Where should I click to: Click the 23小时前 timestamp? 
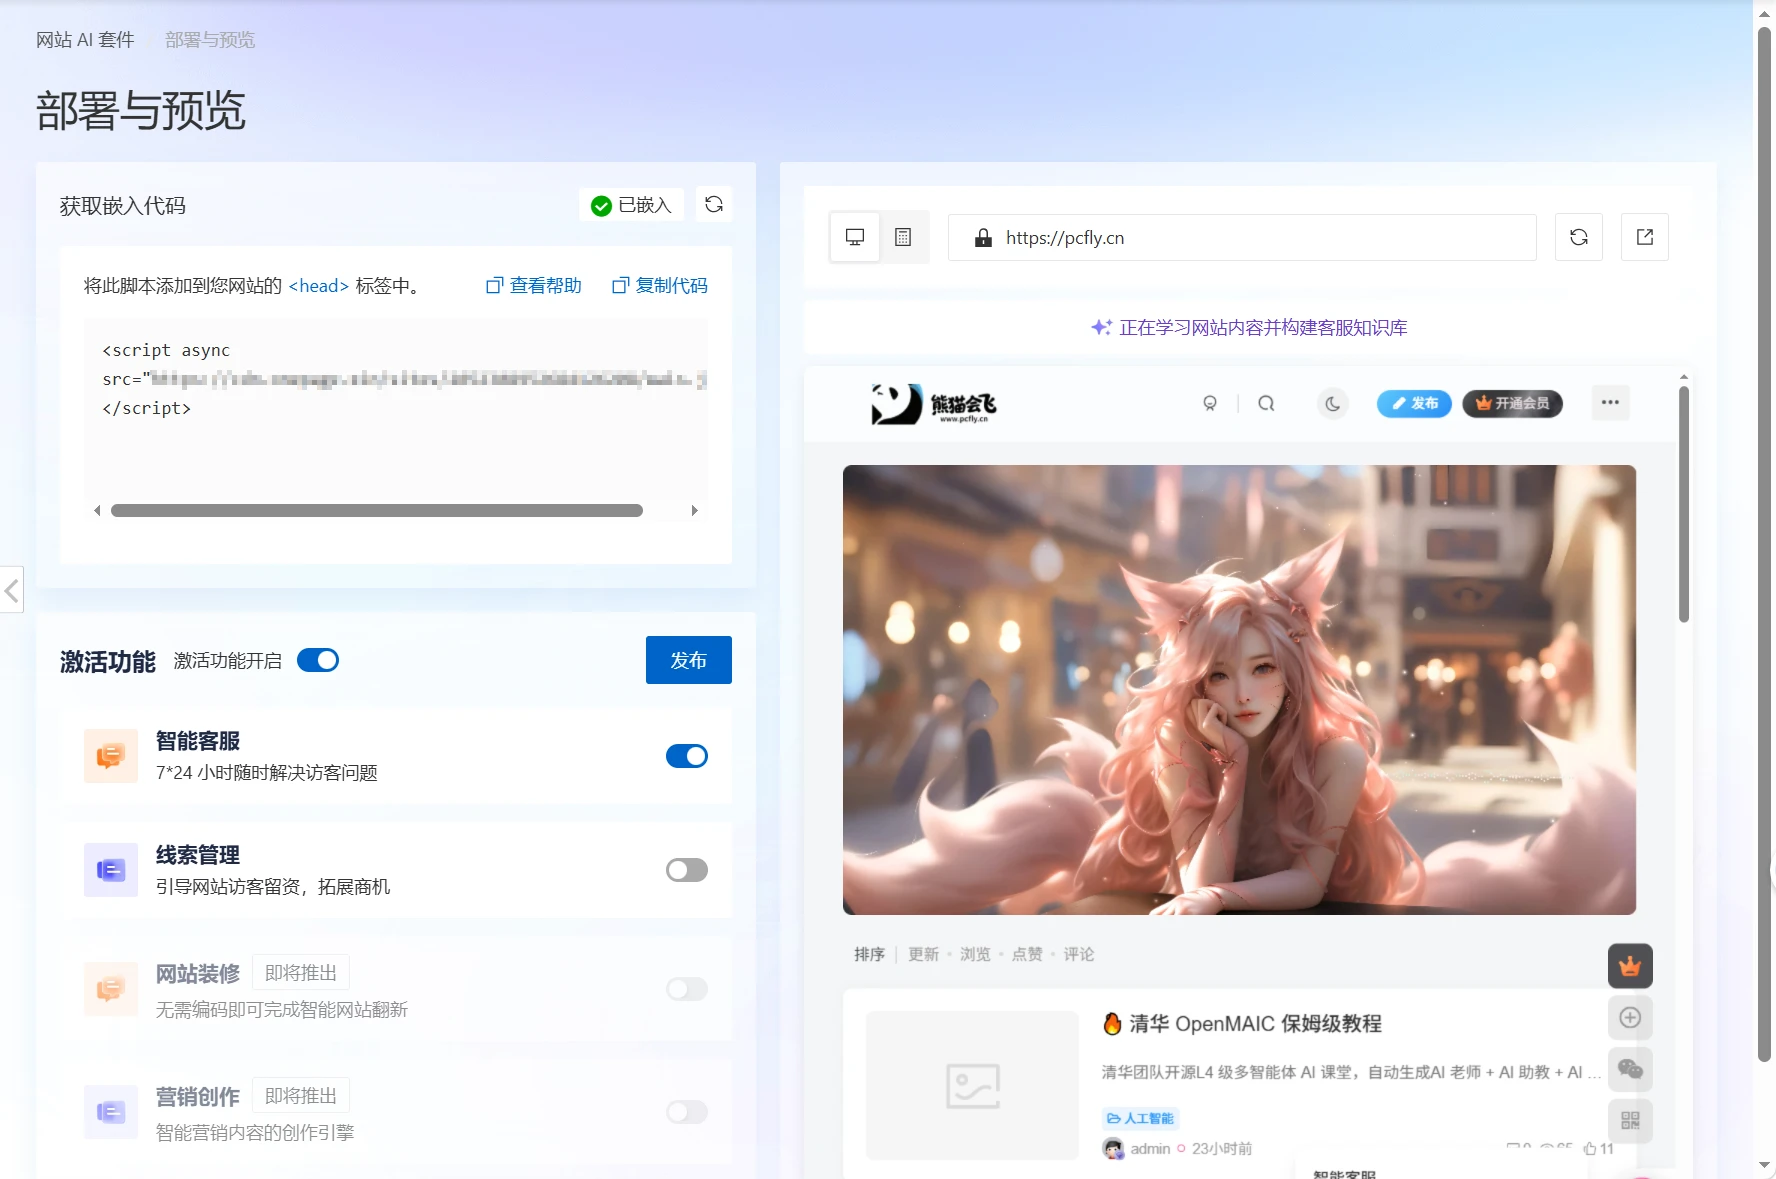(x=1222, y=1149)
